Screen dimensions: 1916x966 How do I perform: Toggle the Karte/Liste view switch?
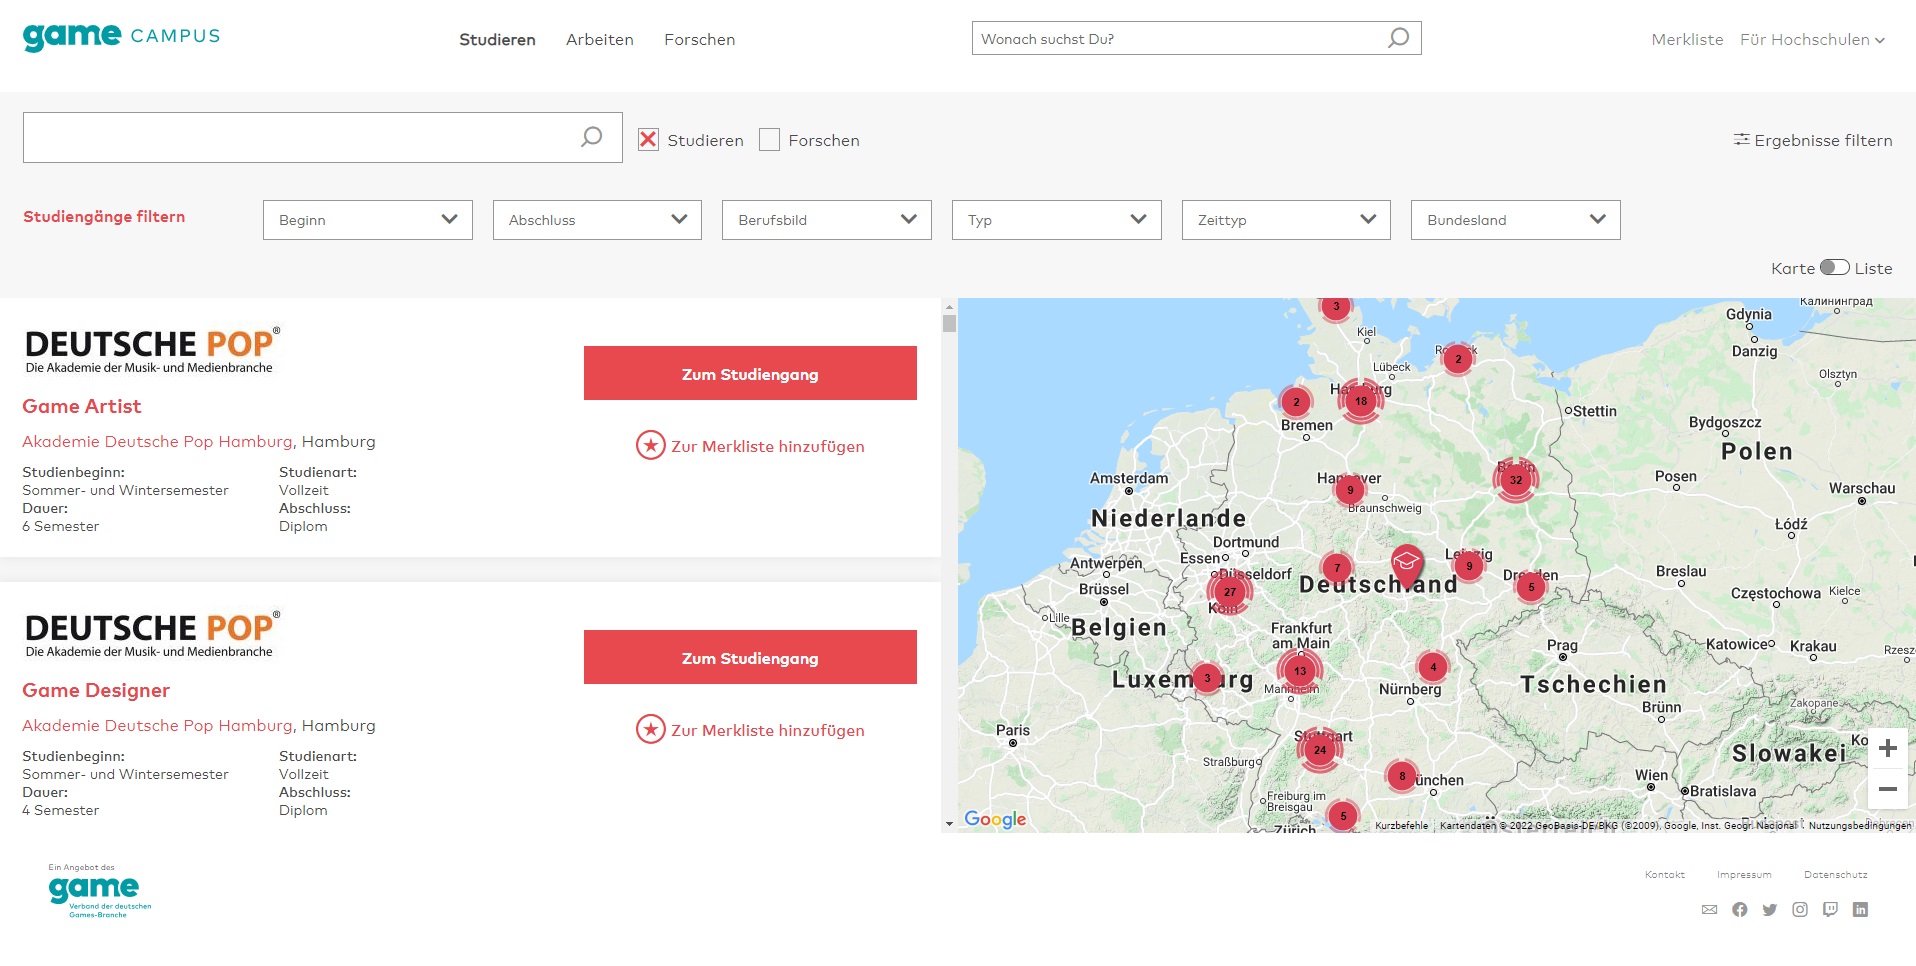[x=1834, y=267]
